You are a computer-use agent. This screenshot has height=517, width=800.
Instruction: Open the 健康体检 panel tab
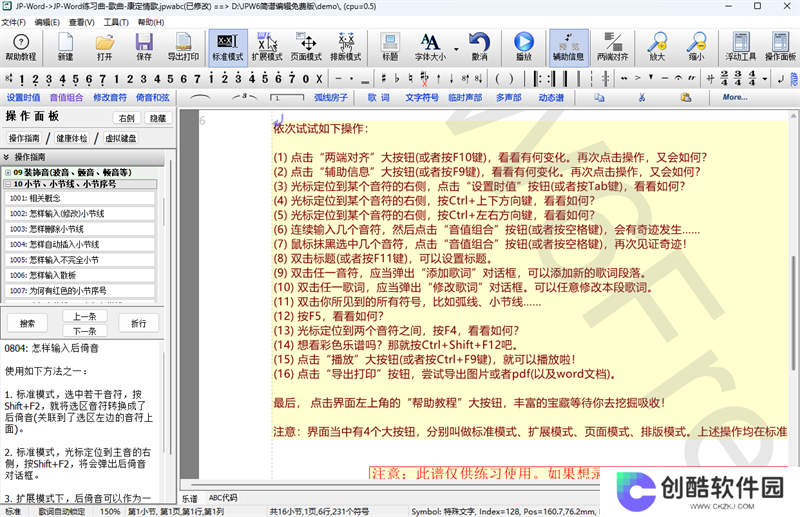pyautogui.click(x=71, y=138)
